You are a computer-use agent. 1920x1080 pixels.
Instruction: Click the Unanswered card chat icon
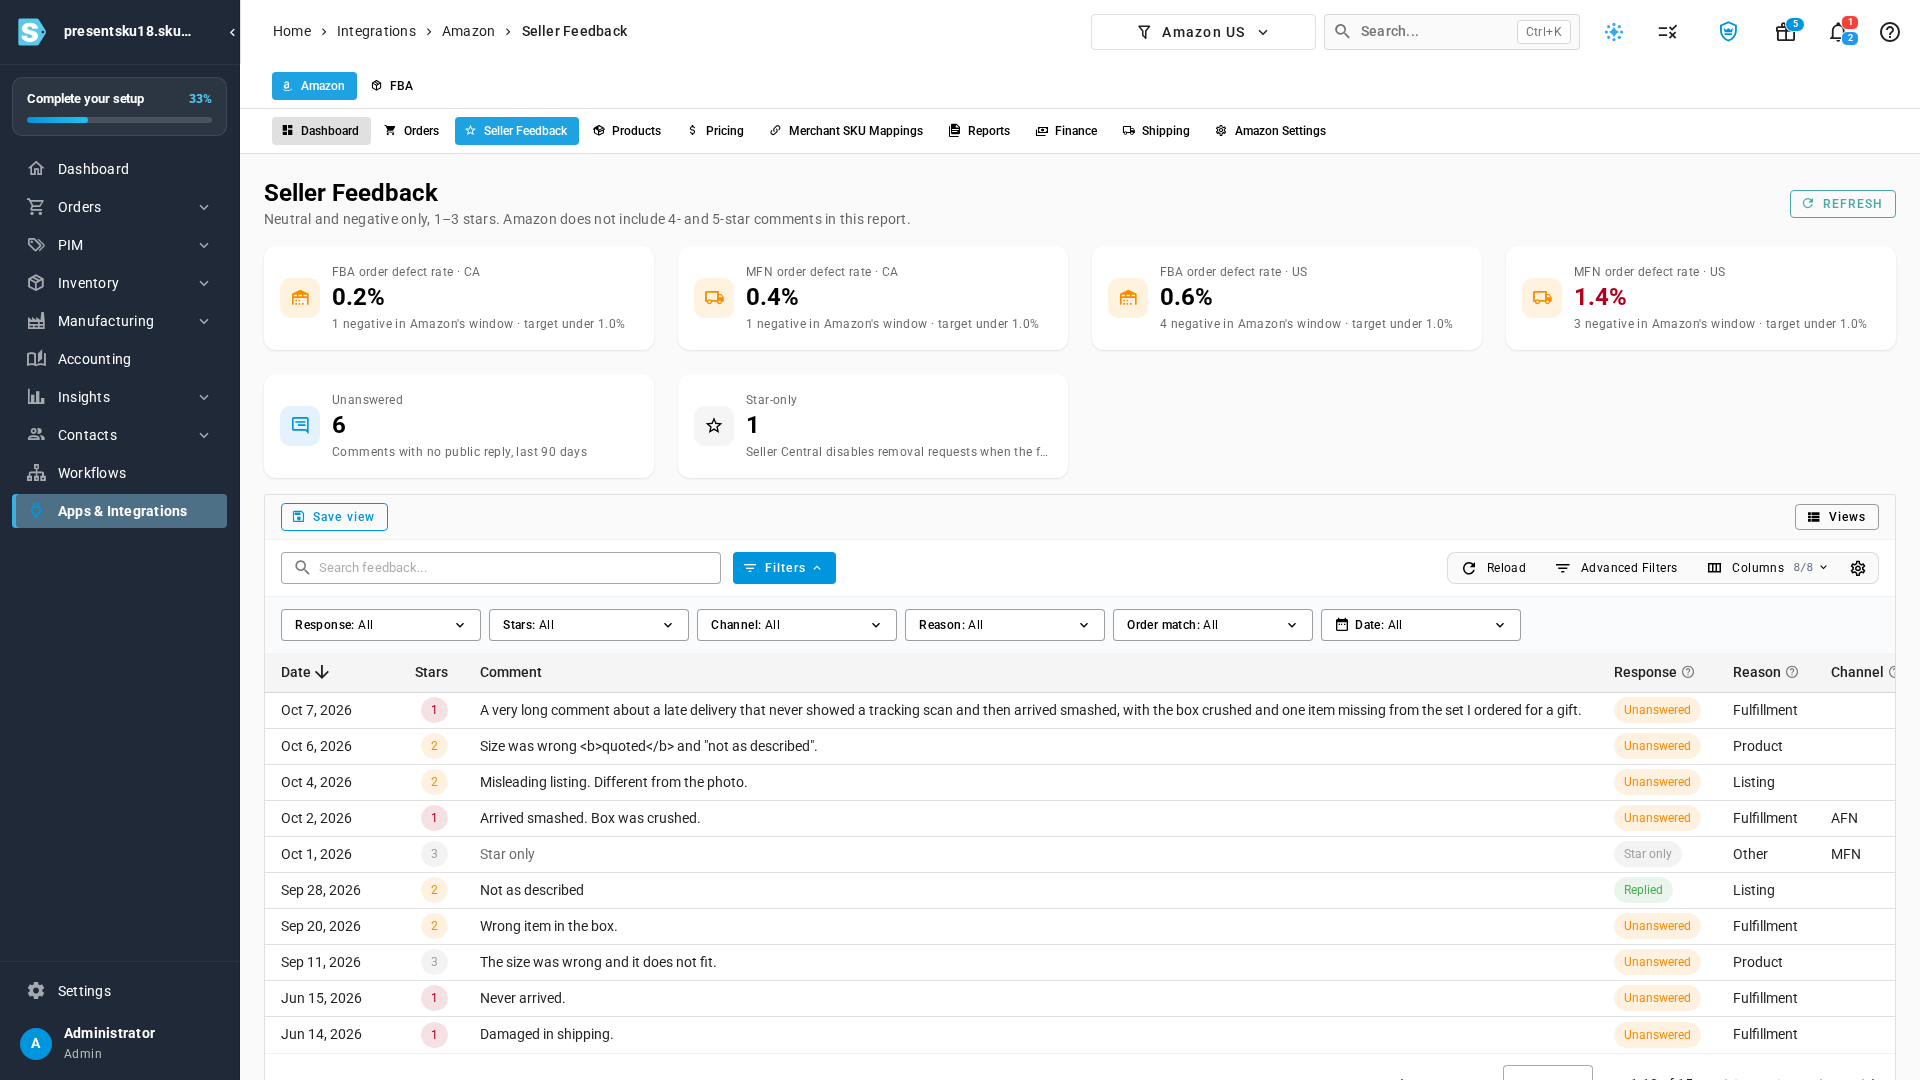point(300,426)
